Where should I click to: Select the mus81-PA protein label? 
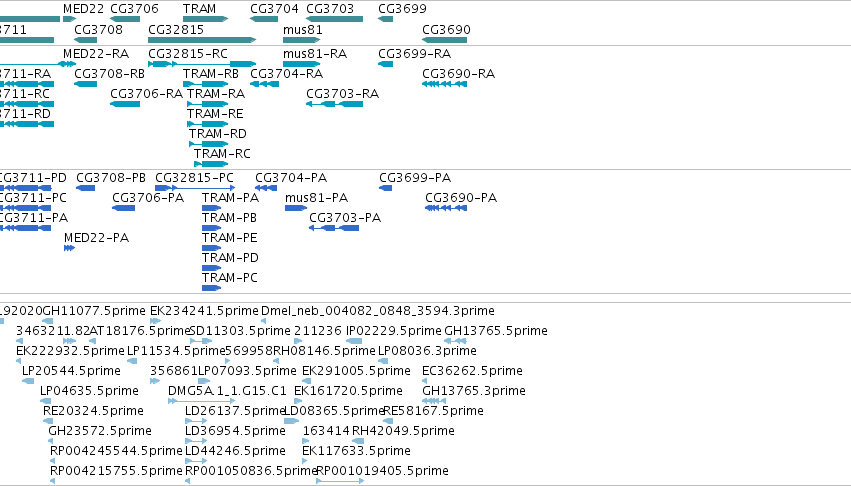click(x=316, y=198)
